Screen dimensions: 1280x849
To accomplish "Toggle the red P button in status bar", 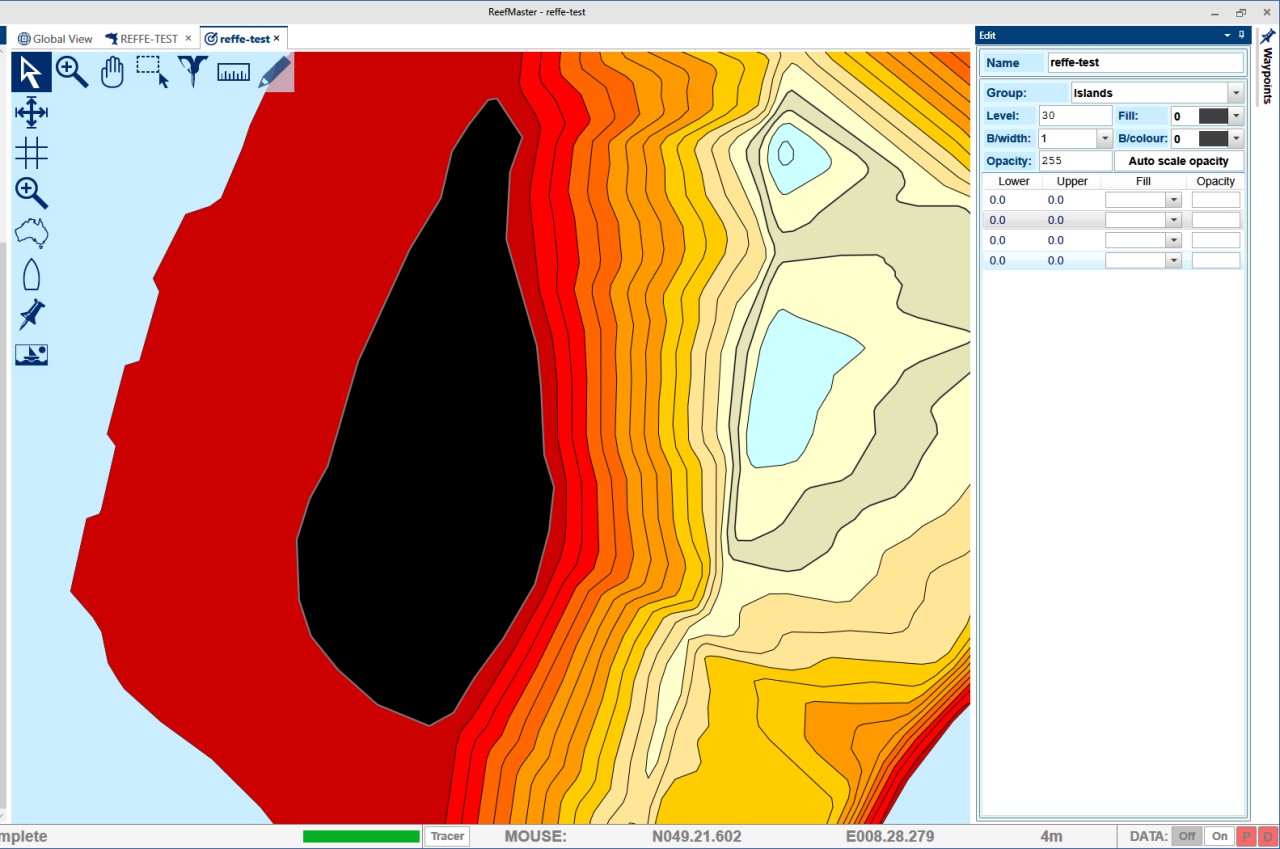I will (1247, 836).
